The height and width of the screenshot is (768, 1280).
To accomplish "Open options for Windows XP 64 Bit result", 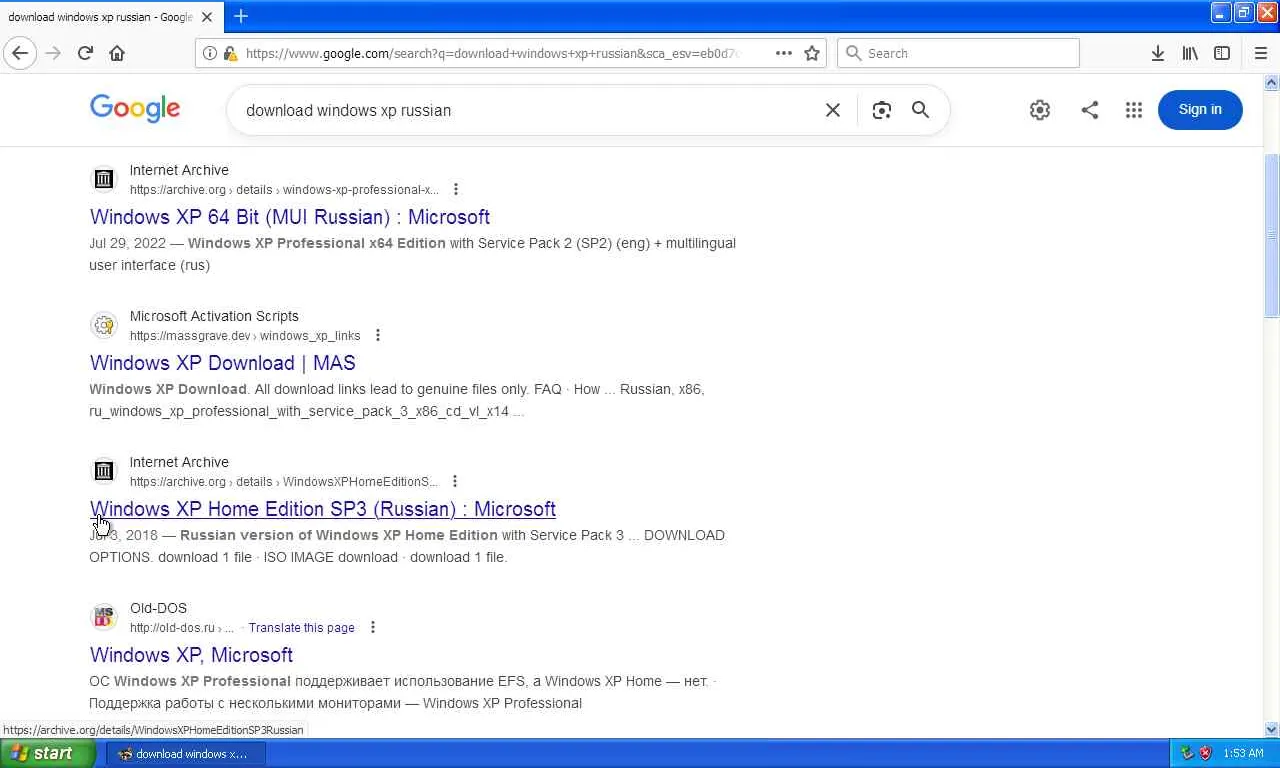I will point(456,189).
